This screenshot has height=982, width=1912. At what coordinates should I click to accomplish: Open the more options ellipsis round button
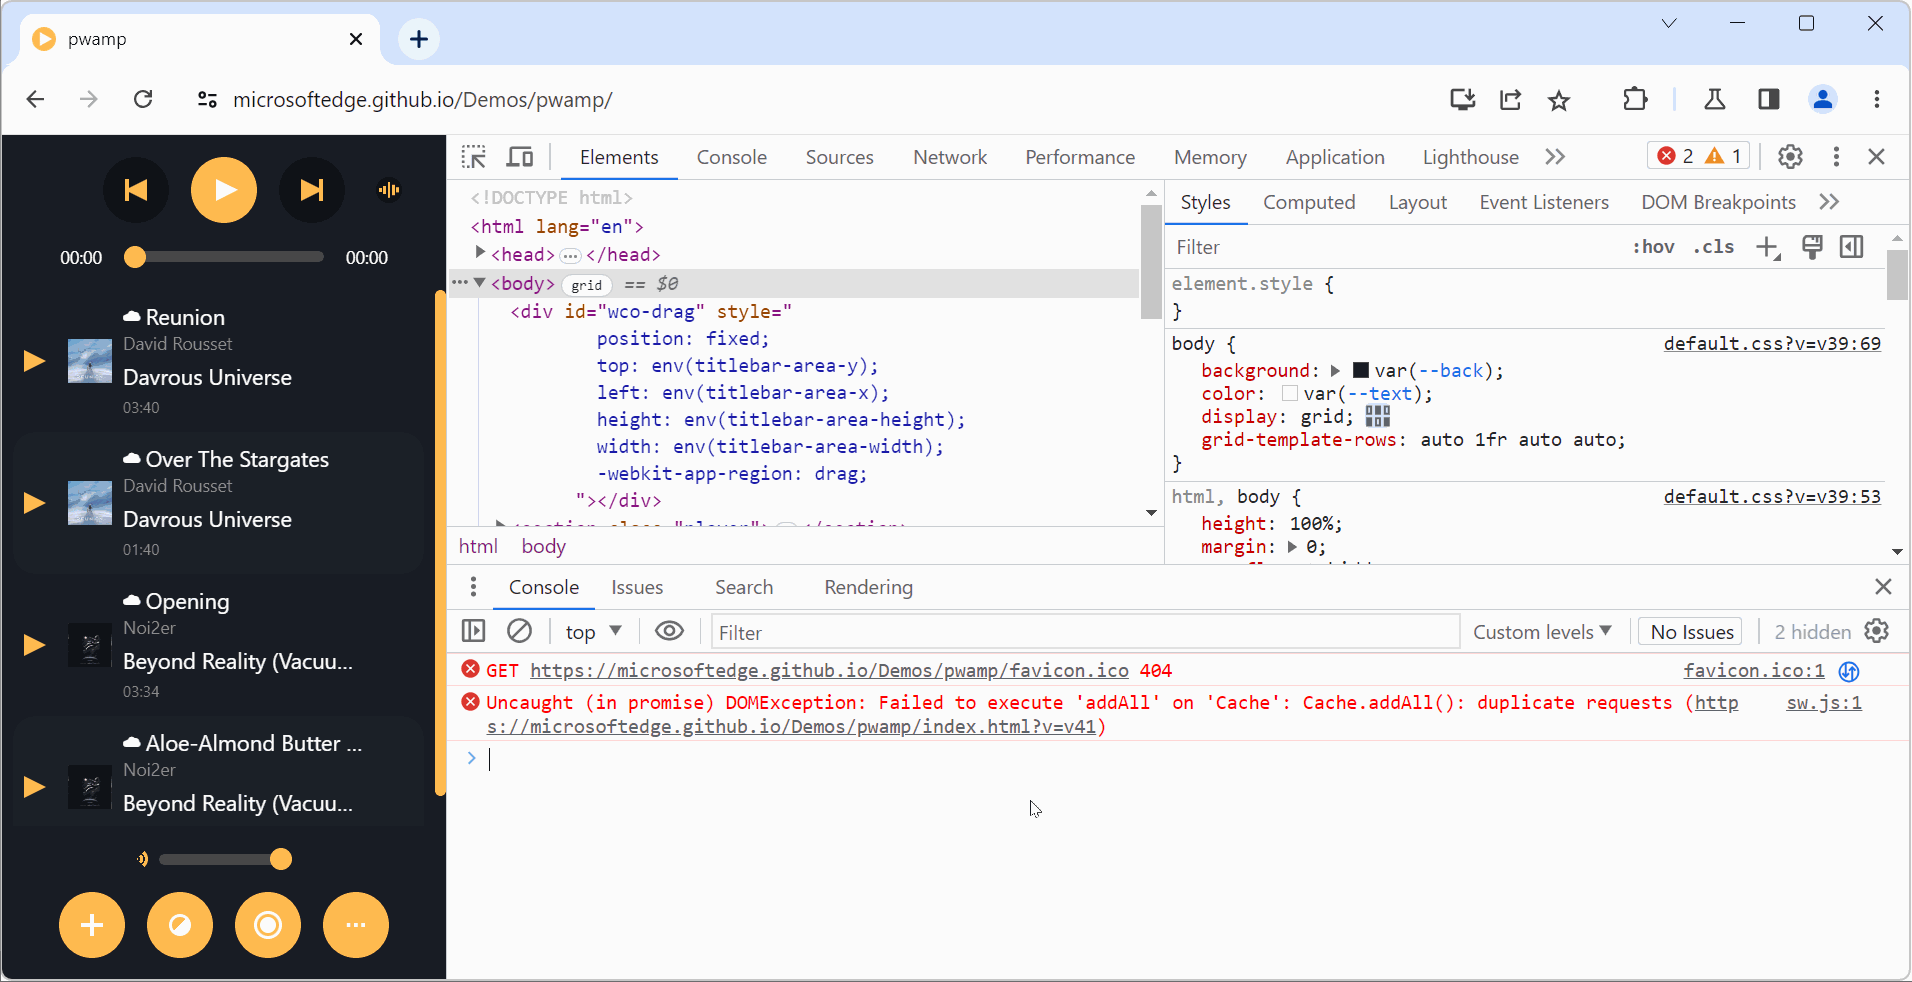pos(356,925)
